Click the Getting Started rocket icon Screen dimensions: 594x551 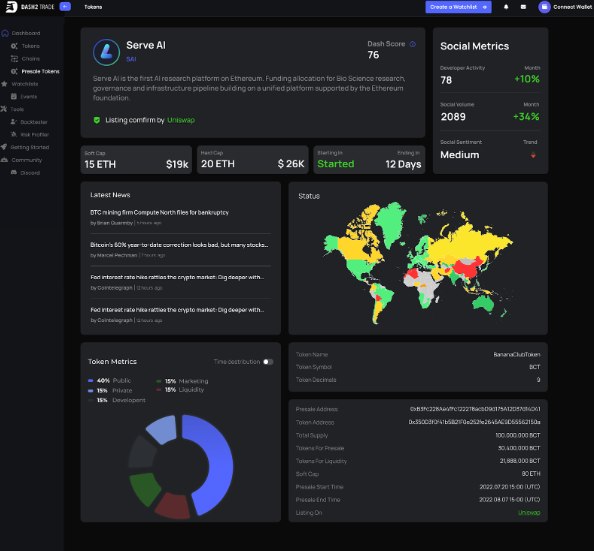pyautogui.click(x=4, y=147)
